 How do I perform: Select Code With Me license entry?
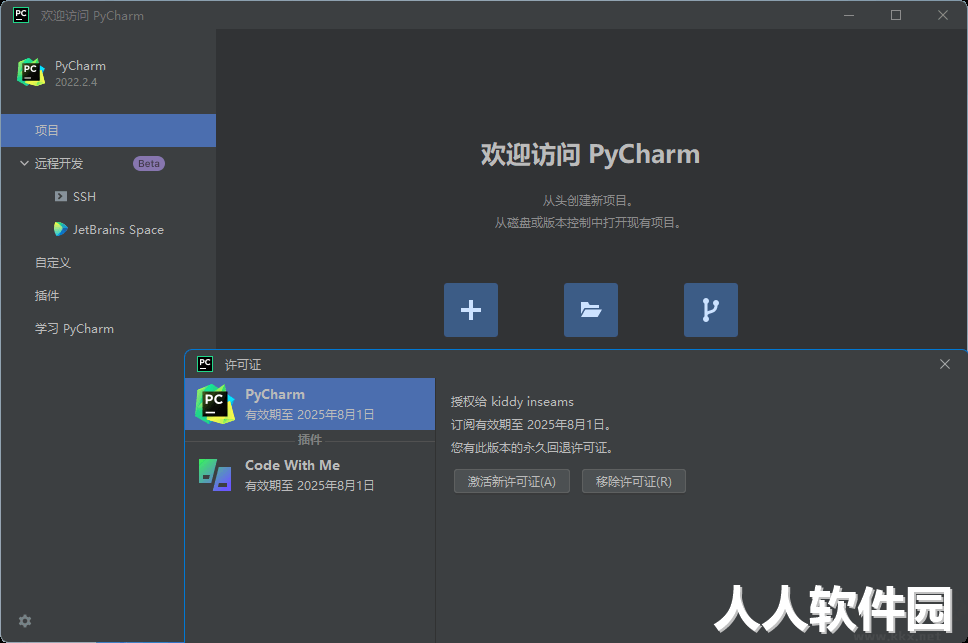pos(310,475)
